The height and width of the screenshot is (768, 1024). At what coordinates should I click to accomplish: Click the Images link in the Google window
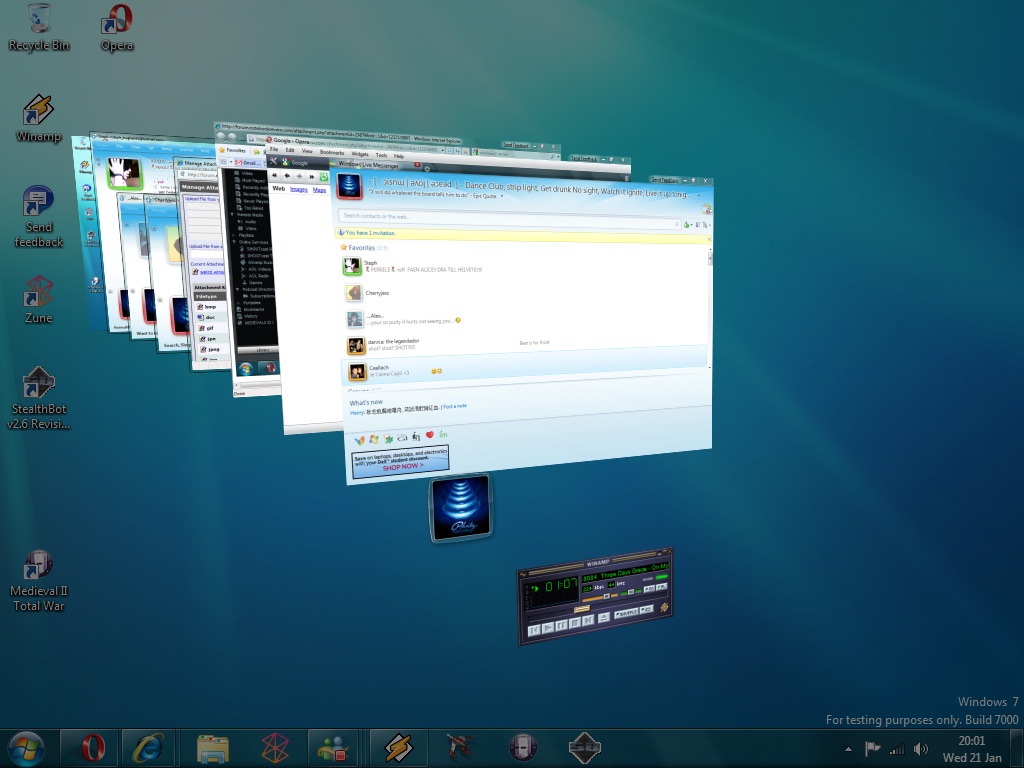[298, 189]
